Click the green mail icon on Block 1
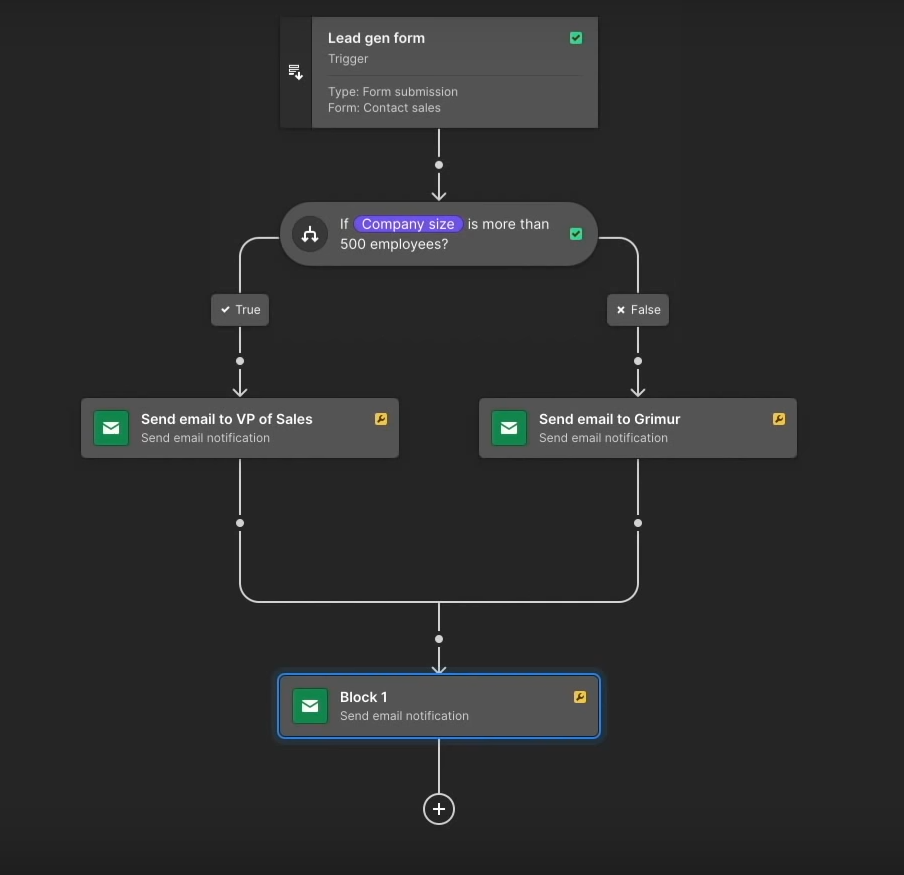Screen dimensions: 904x875 point(310,706)
